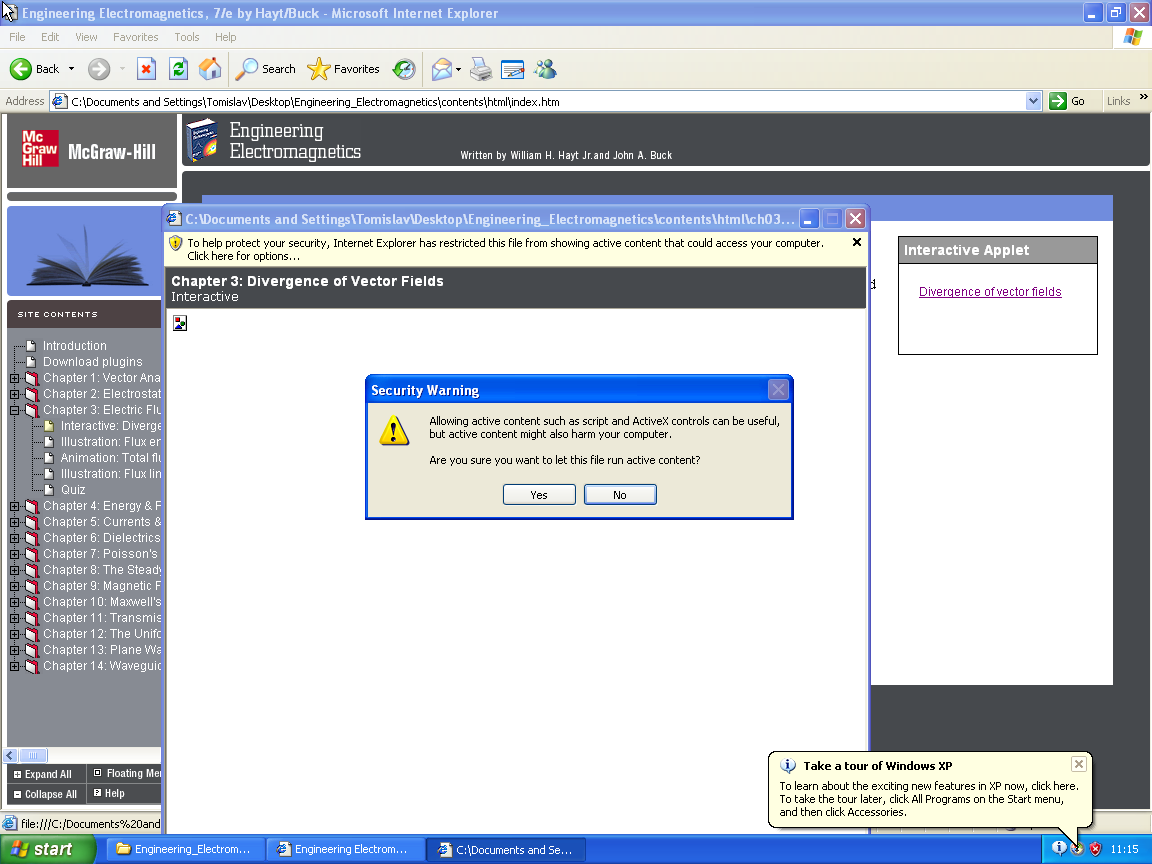Open Favorites star in the toolbar
Viewport: 1152px width, 864px height.
pos(343,69)
